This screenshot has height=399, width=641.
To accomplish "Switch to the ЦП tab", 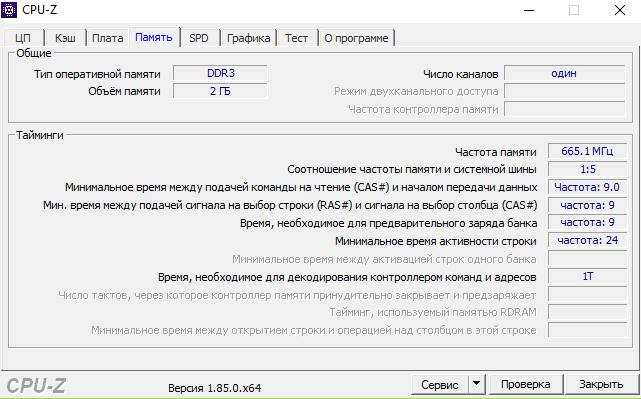I will point(23,38).
